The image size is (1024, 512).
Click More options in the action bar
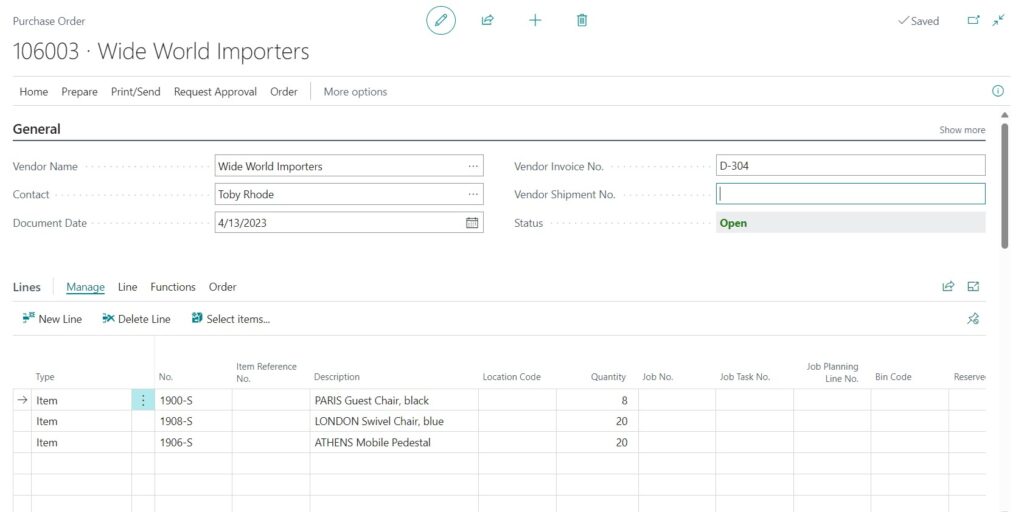pos(355,91)
